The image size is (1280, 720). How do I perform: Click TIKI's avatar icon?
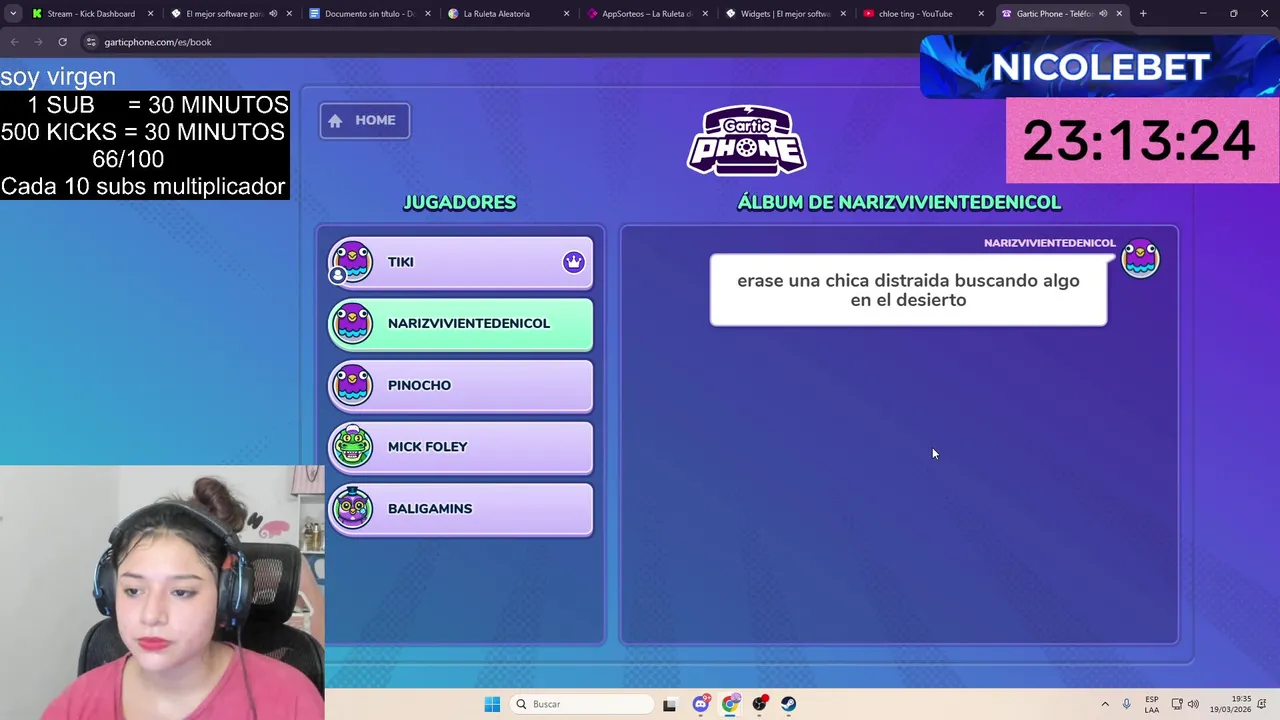[x=352, y=261]
